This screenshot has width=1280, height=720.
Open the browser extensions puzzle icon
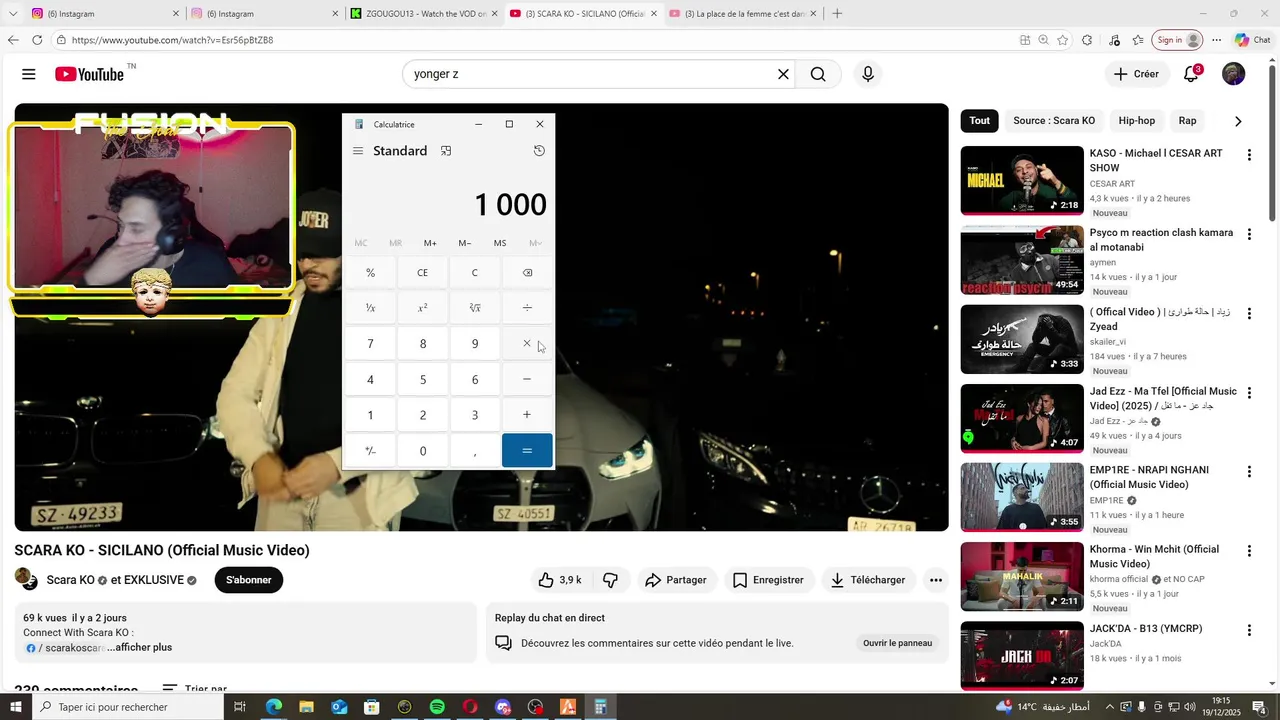pyautogui.click(x=1087, y=40)
